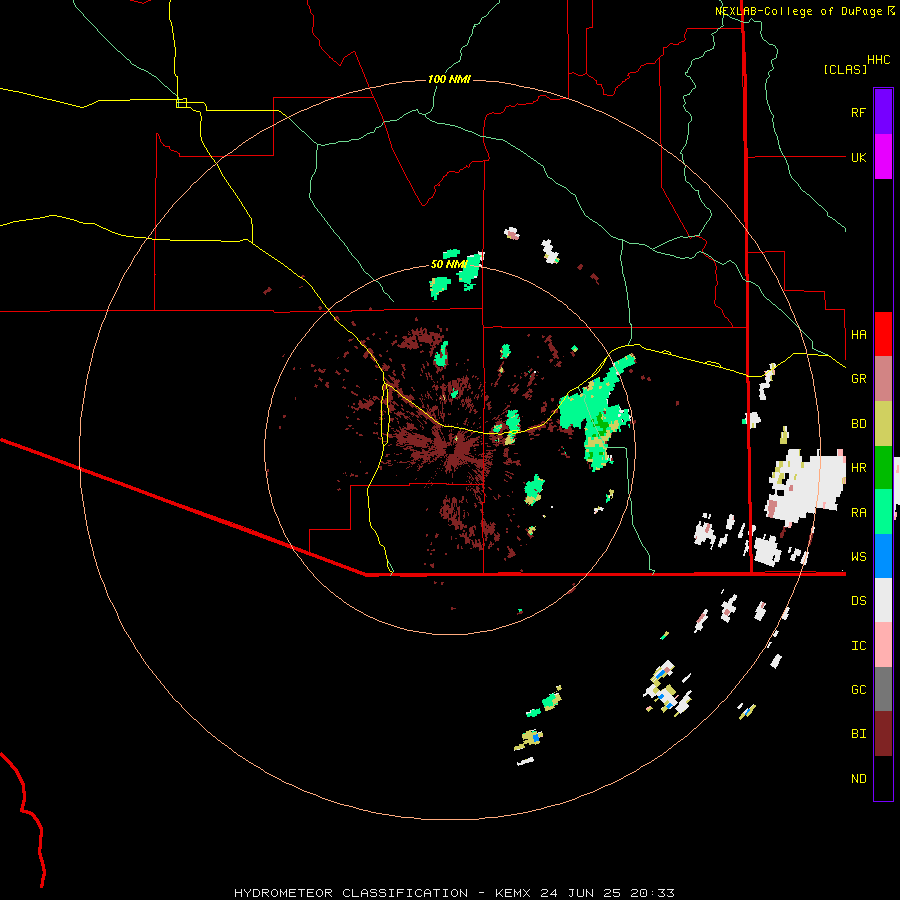Pick the RA bright green legend swatch
Viewport: 900px width, 900px height.
pyautogui.click(x=883, y=512)
